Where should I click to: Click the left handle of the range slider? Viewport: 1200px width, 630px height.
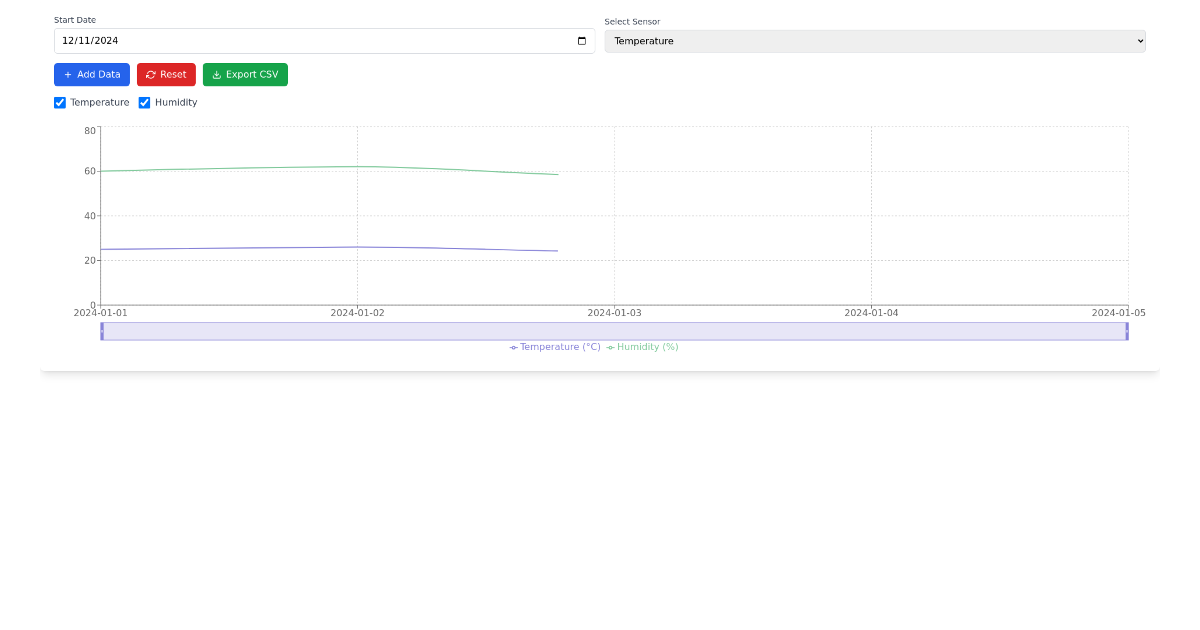point(102,331)
